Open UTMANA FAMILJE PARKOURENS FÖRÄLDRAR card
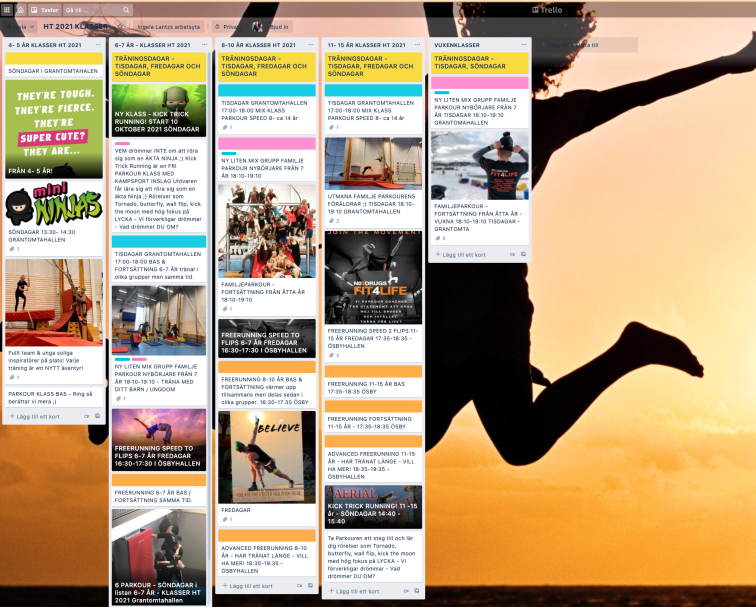 [x=373, y=182]
